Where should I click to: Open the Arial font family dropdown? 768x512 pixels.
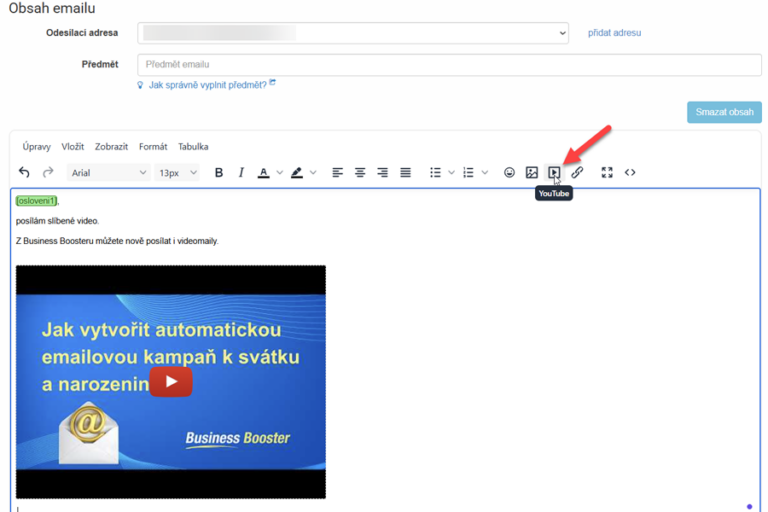click(109, 173)
